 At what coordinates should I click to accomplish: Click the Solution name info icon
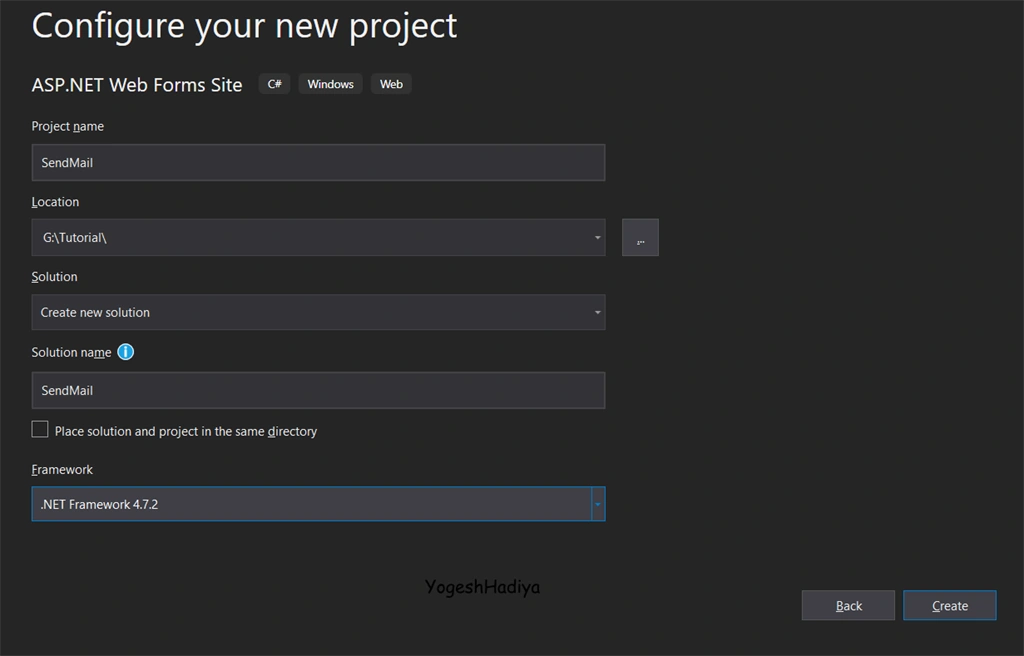(x=125, y=352)
